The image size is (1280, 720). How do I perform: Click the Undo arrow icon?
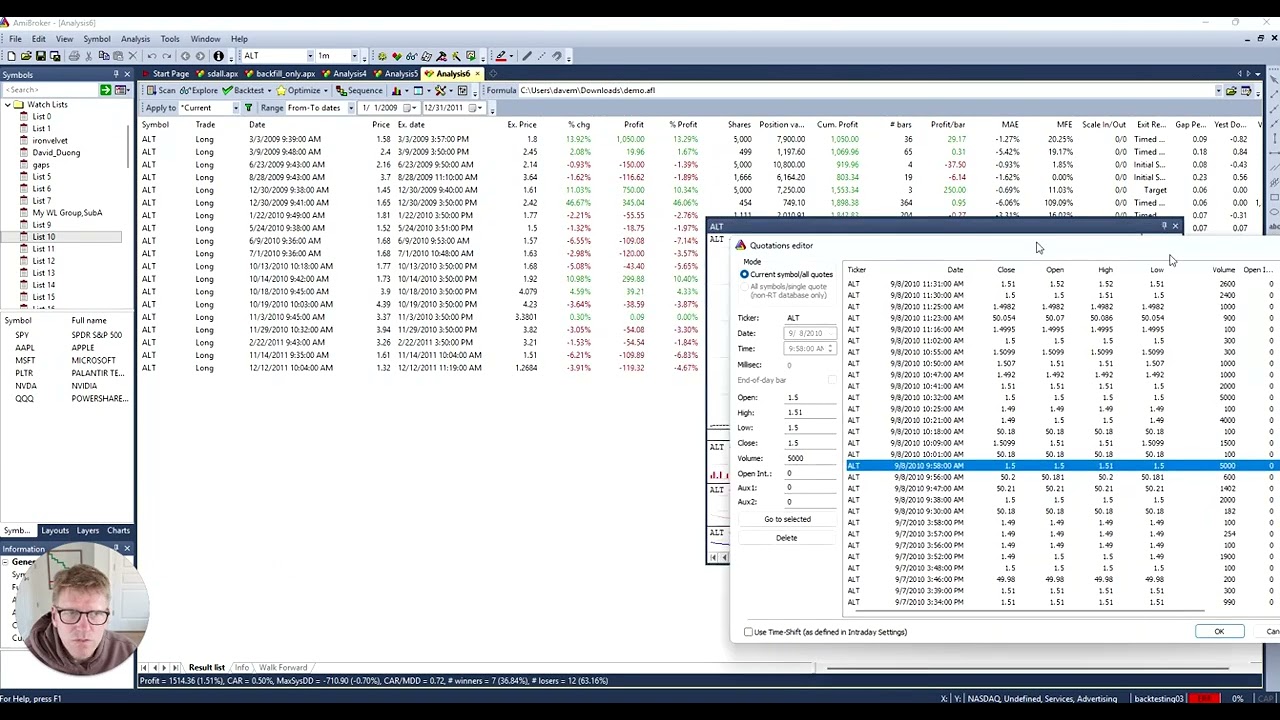[x=151, y=56]
